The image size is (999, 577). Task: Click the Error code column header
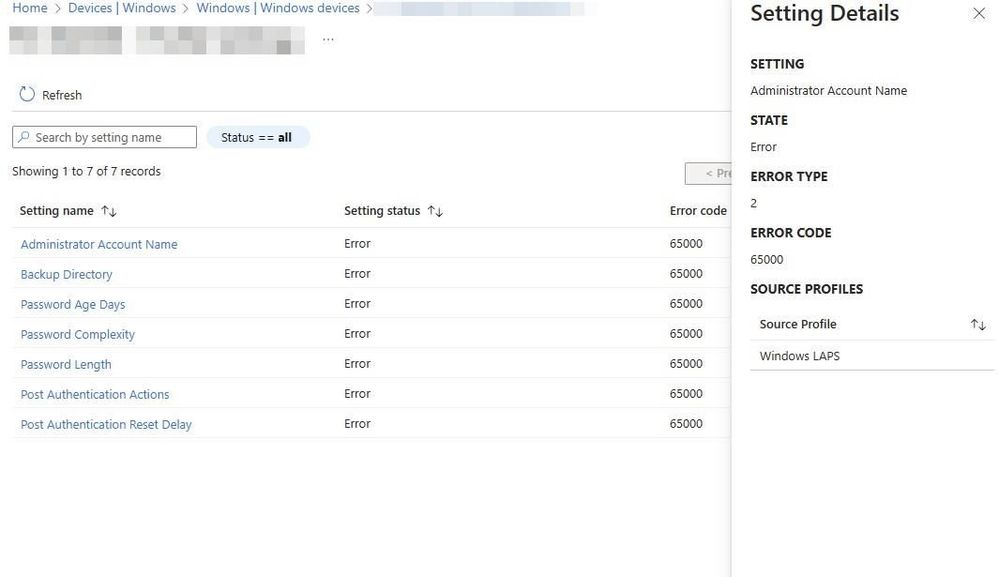pos(698,210)
